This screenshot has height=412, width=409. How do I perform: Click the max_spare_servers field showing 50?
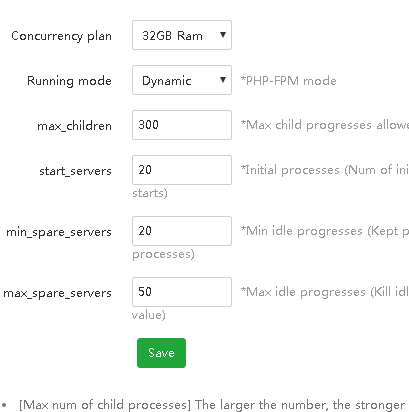coord(182,292)
